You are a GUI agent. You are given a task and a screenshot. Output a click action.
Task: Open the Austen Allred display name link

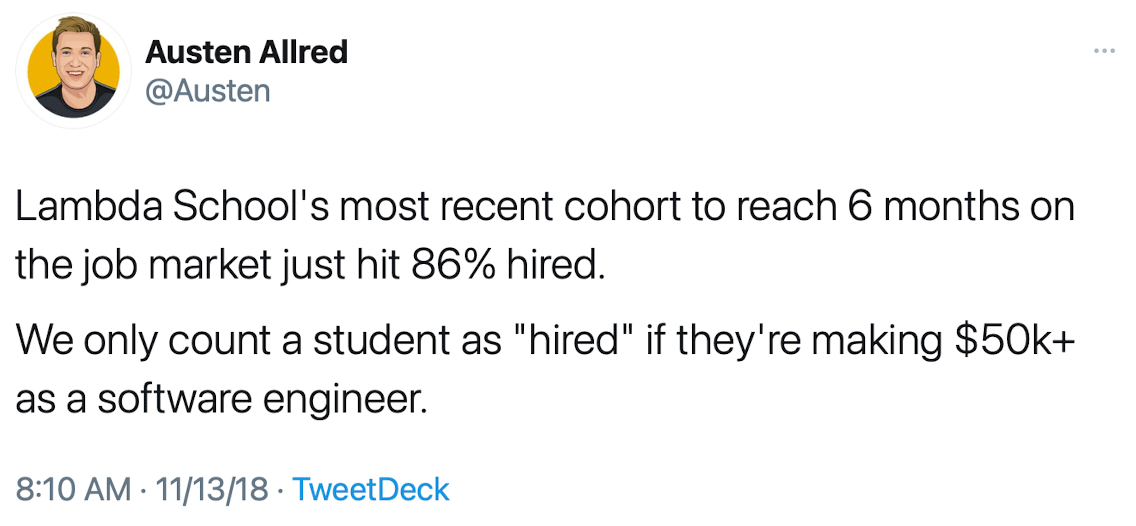tap(246, 52)
